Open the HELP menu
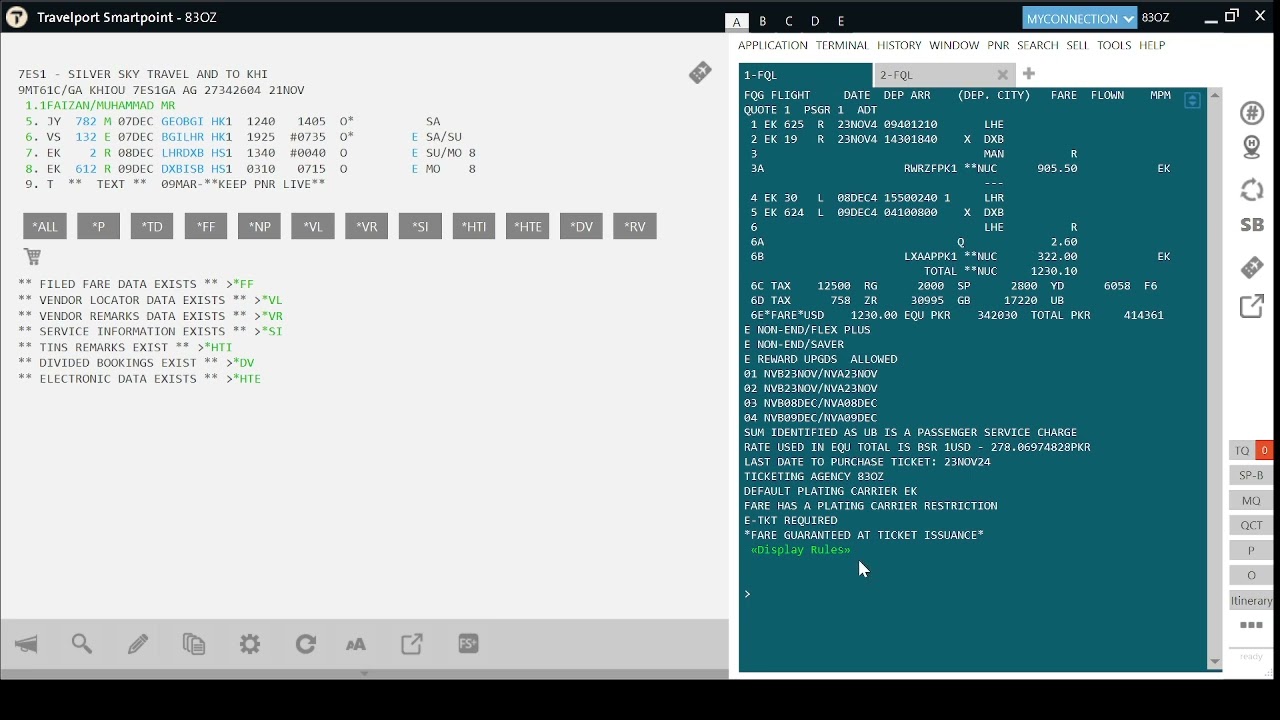This screenshot has width=1280, height=720. click(1152, 45)
